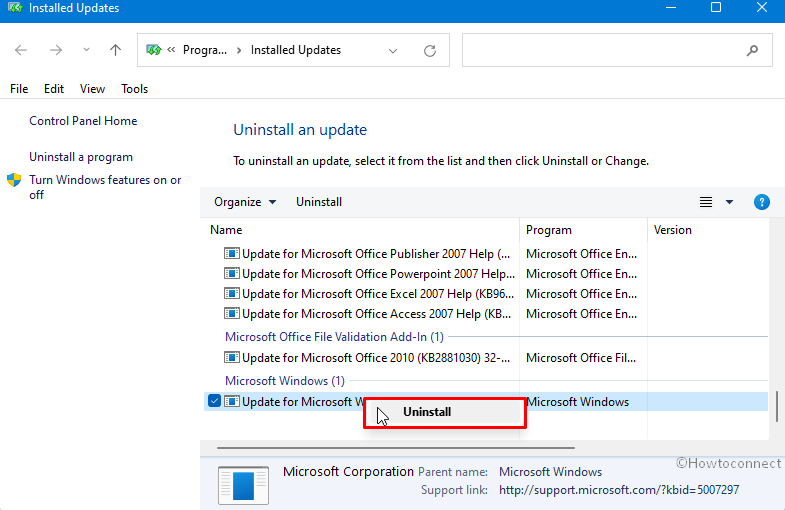The height and width of the screenshot is (510, 785).
Task: Collapse the Microsoft Windows (1) group
Action: pyautogui.click(x=285, y=381)
